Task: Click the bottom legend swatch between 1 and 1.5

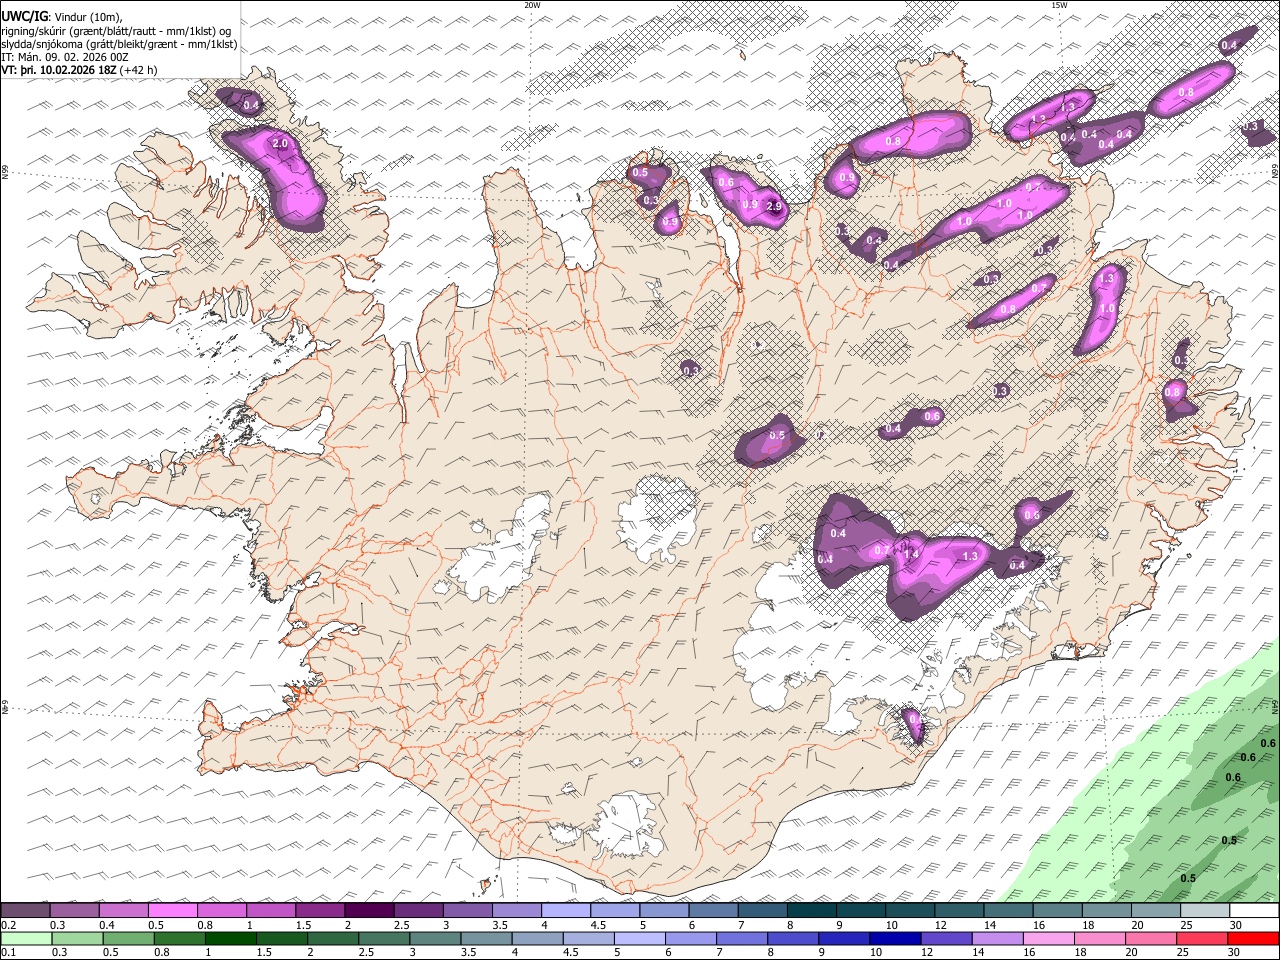Action: click(x=230, y=938)
